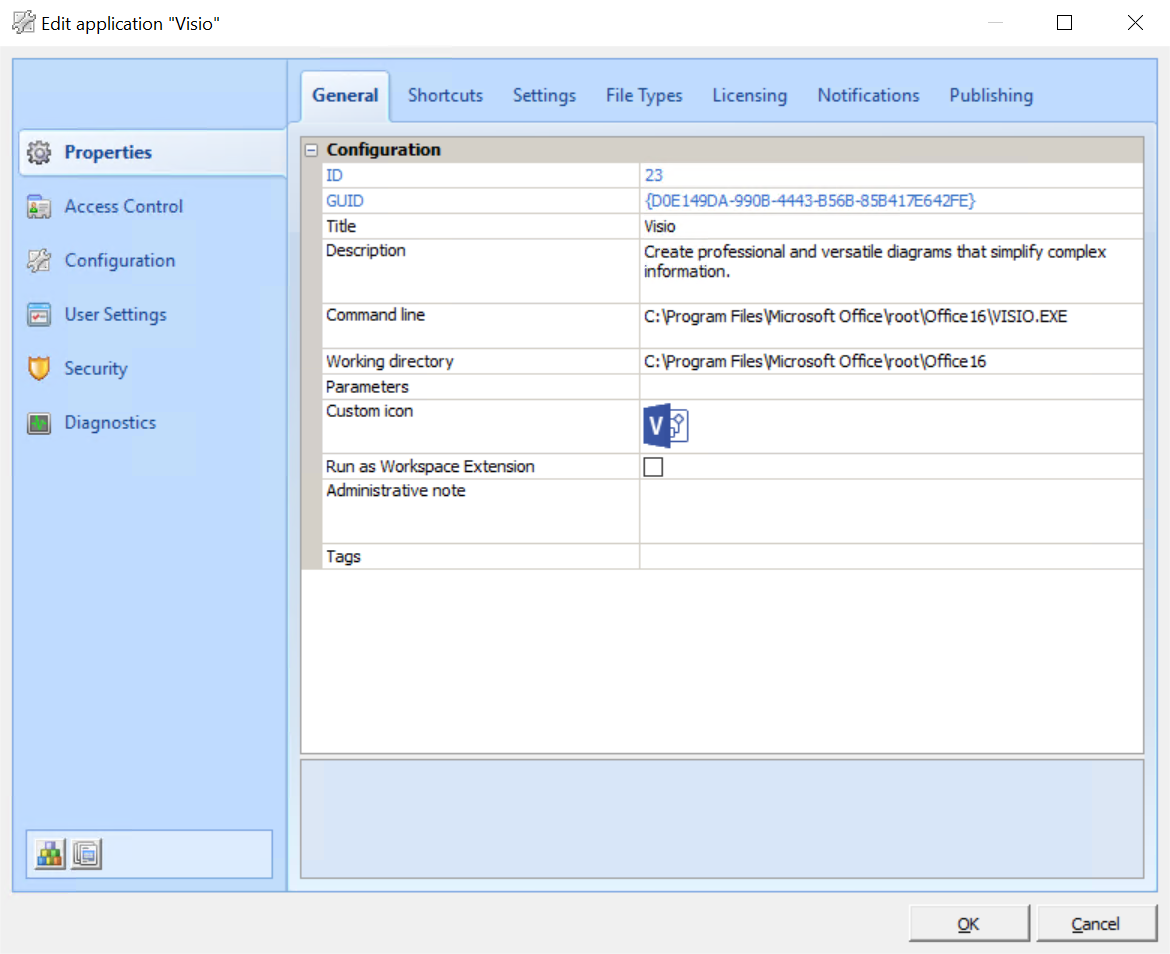Click the Tags label

[x=343, y=557]
